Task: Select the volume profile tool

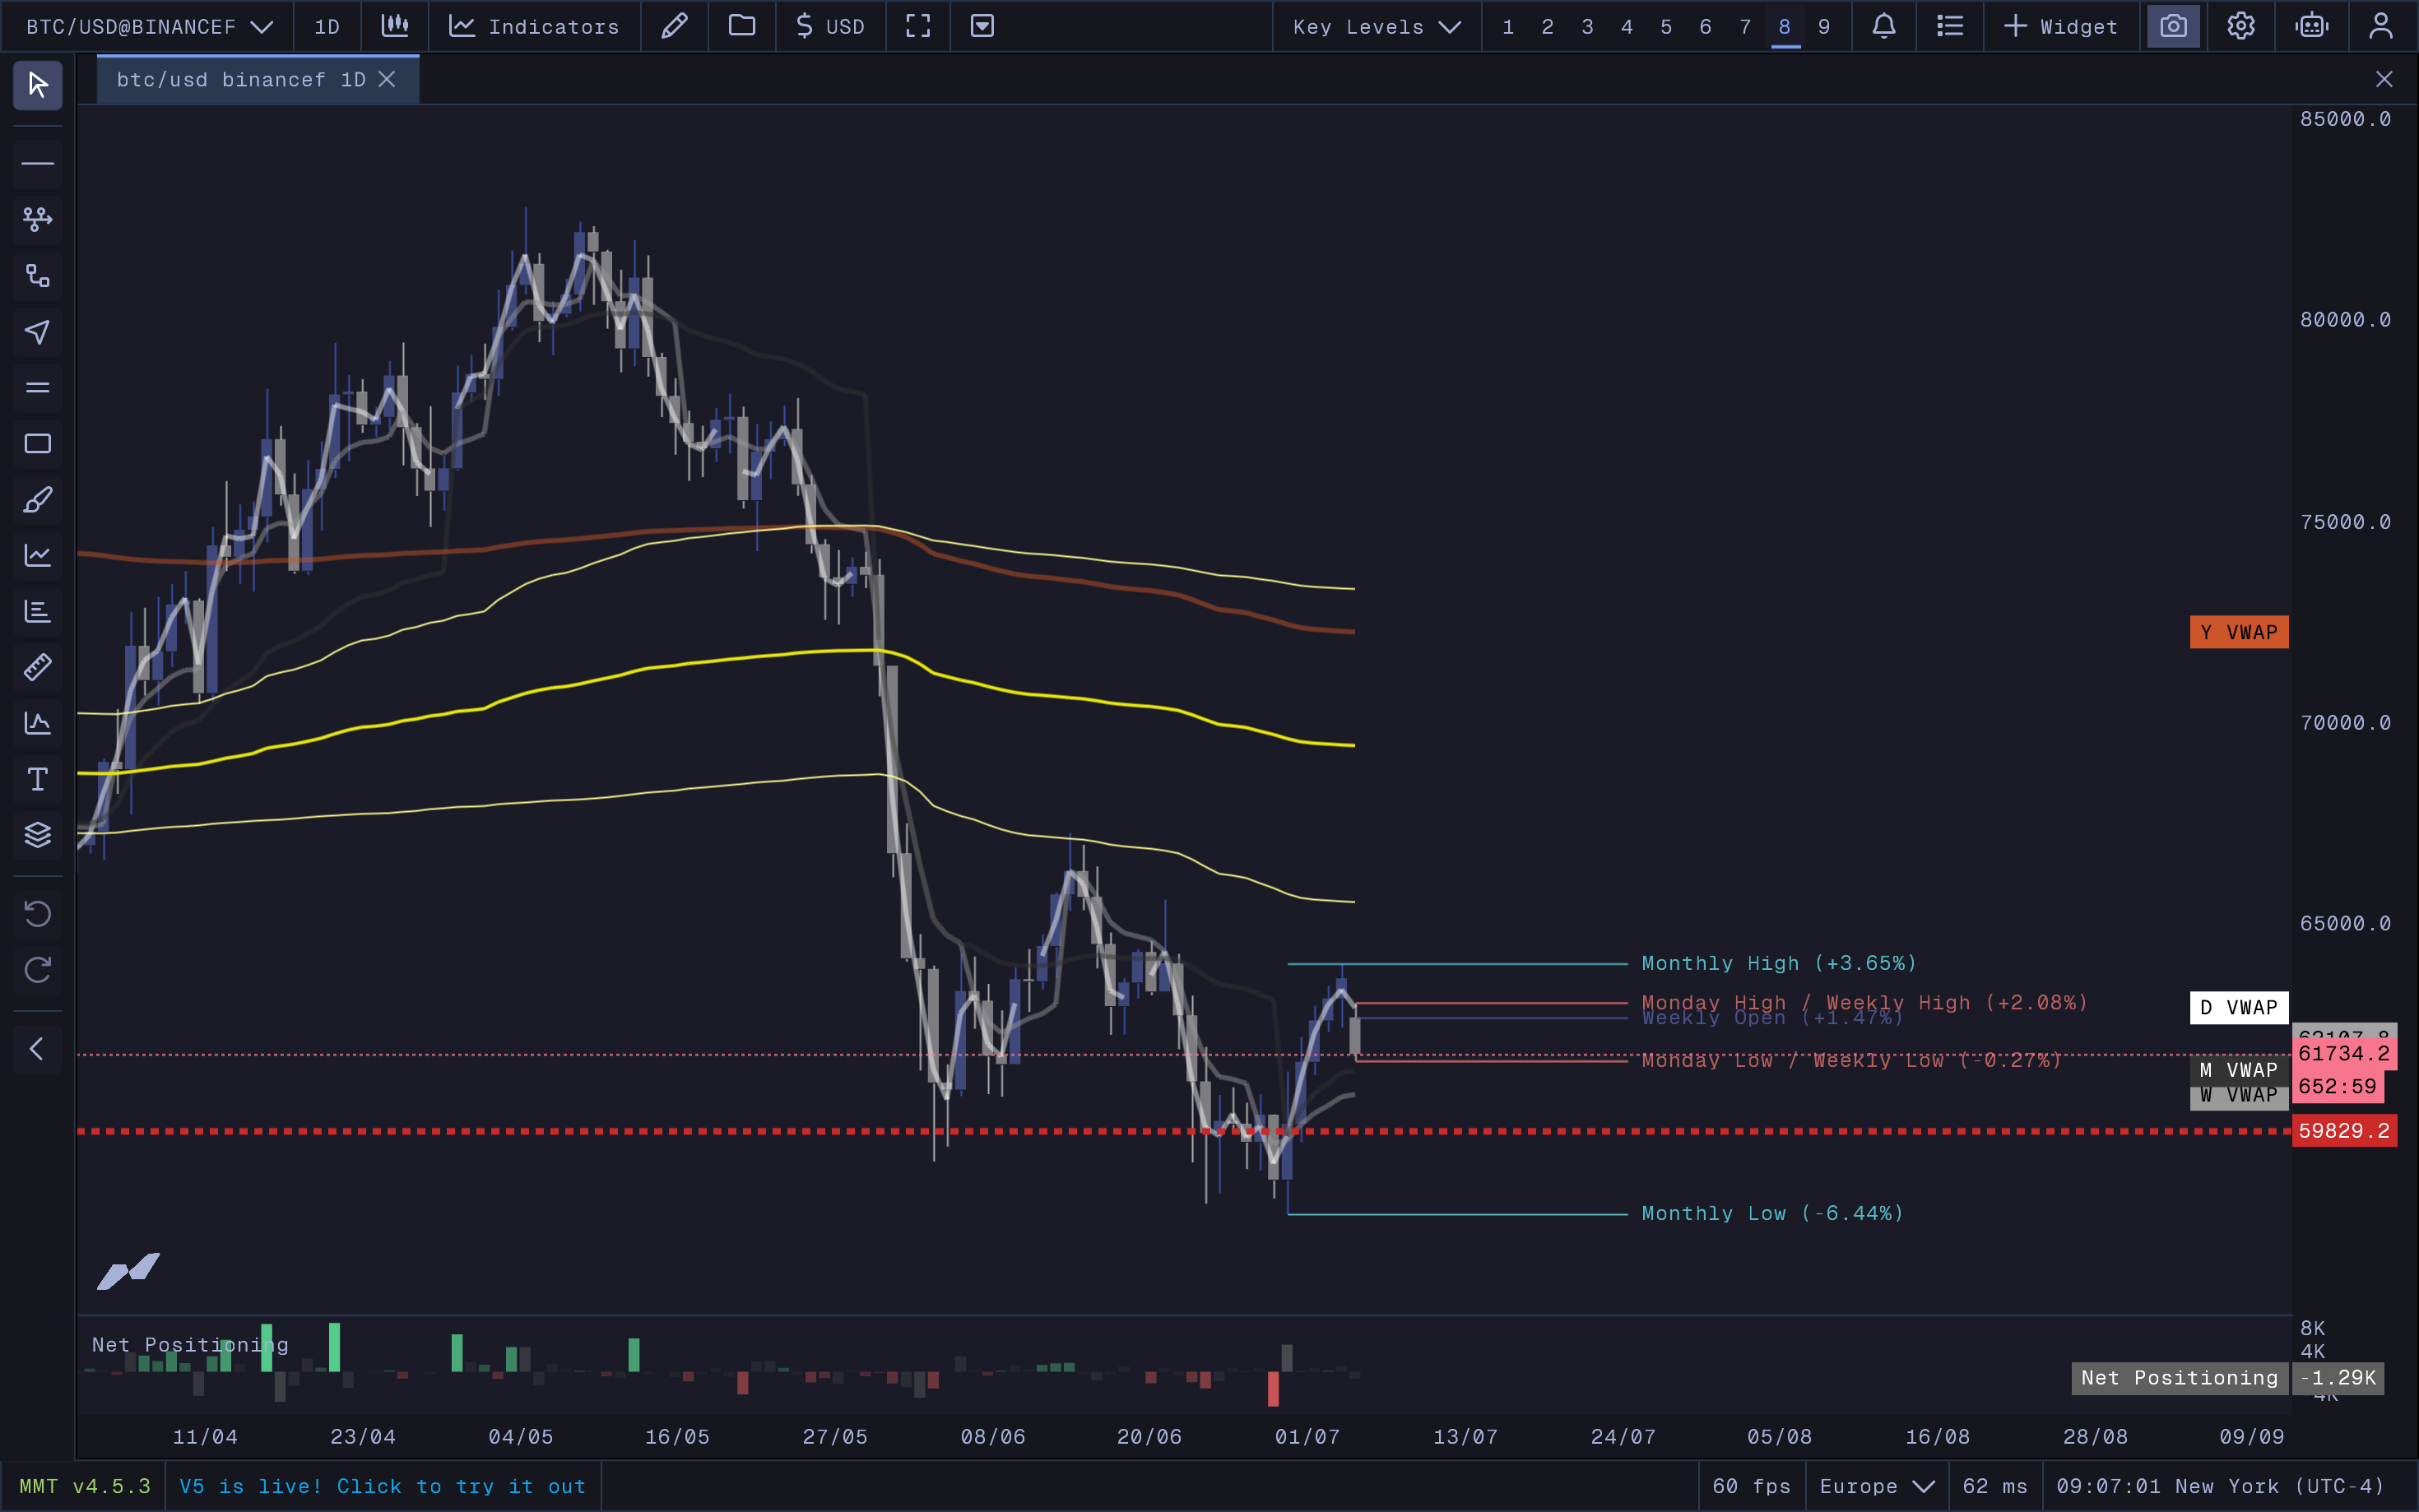Action: click(38, 611)
